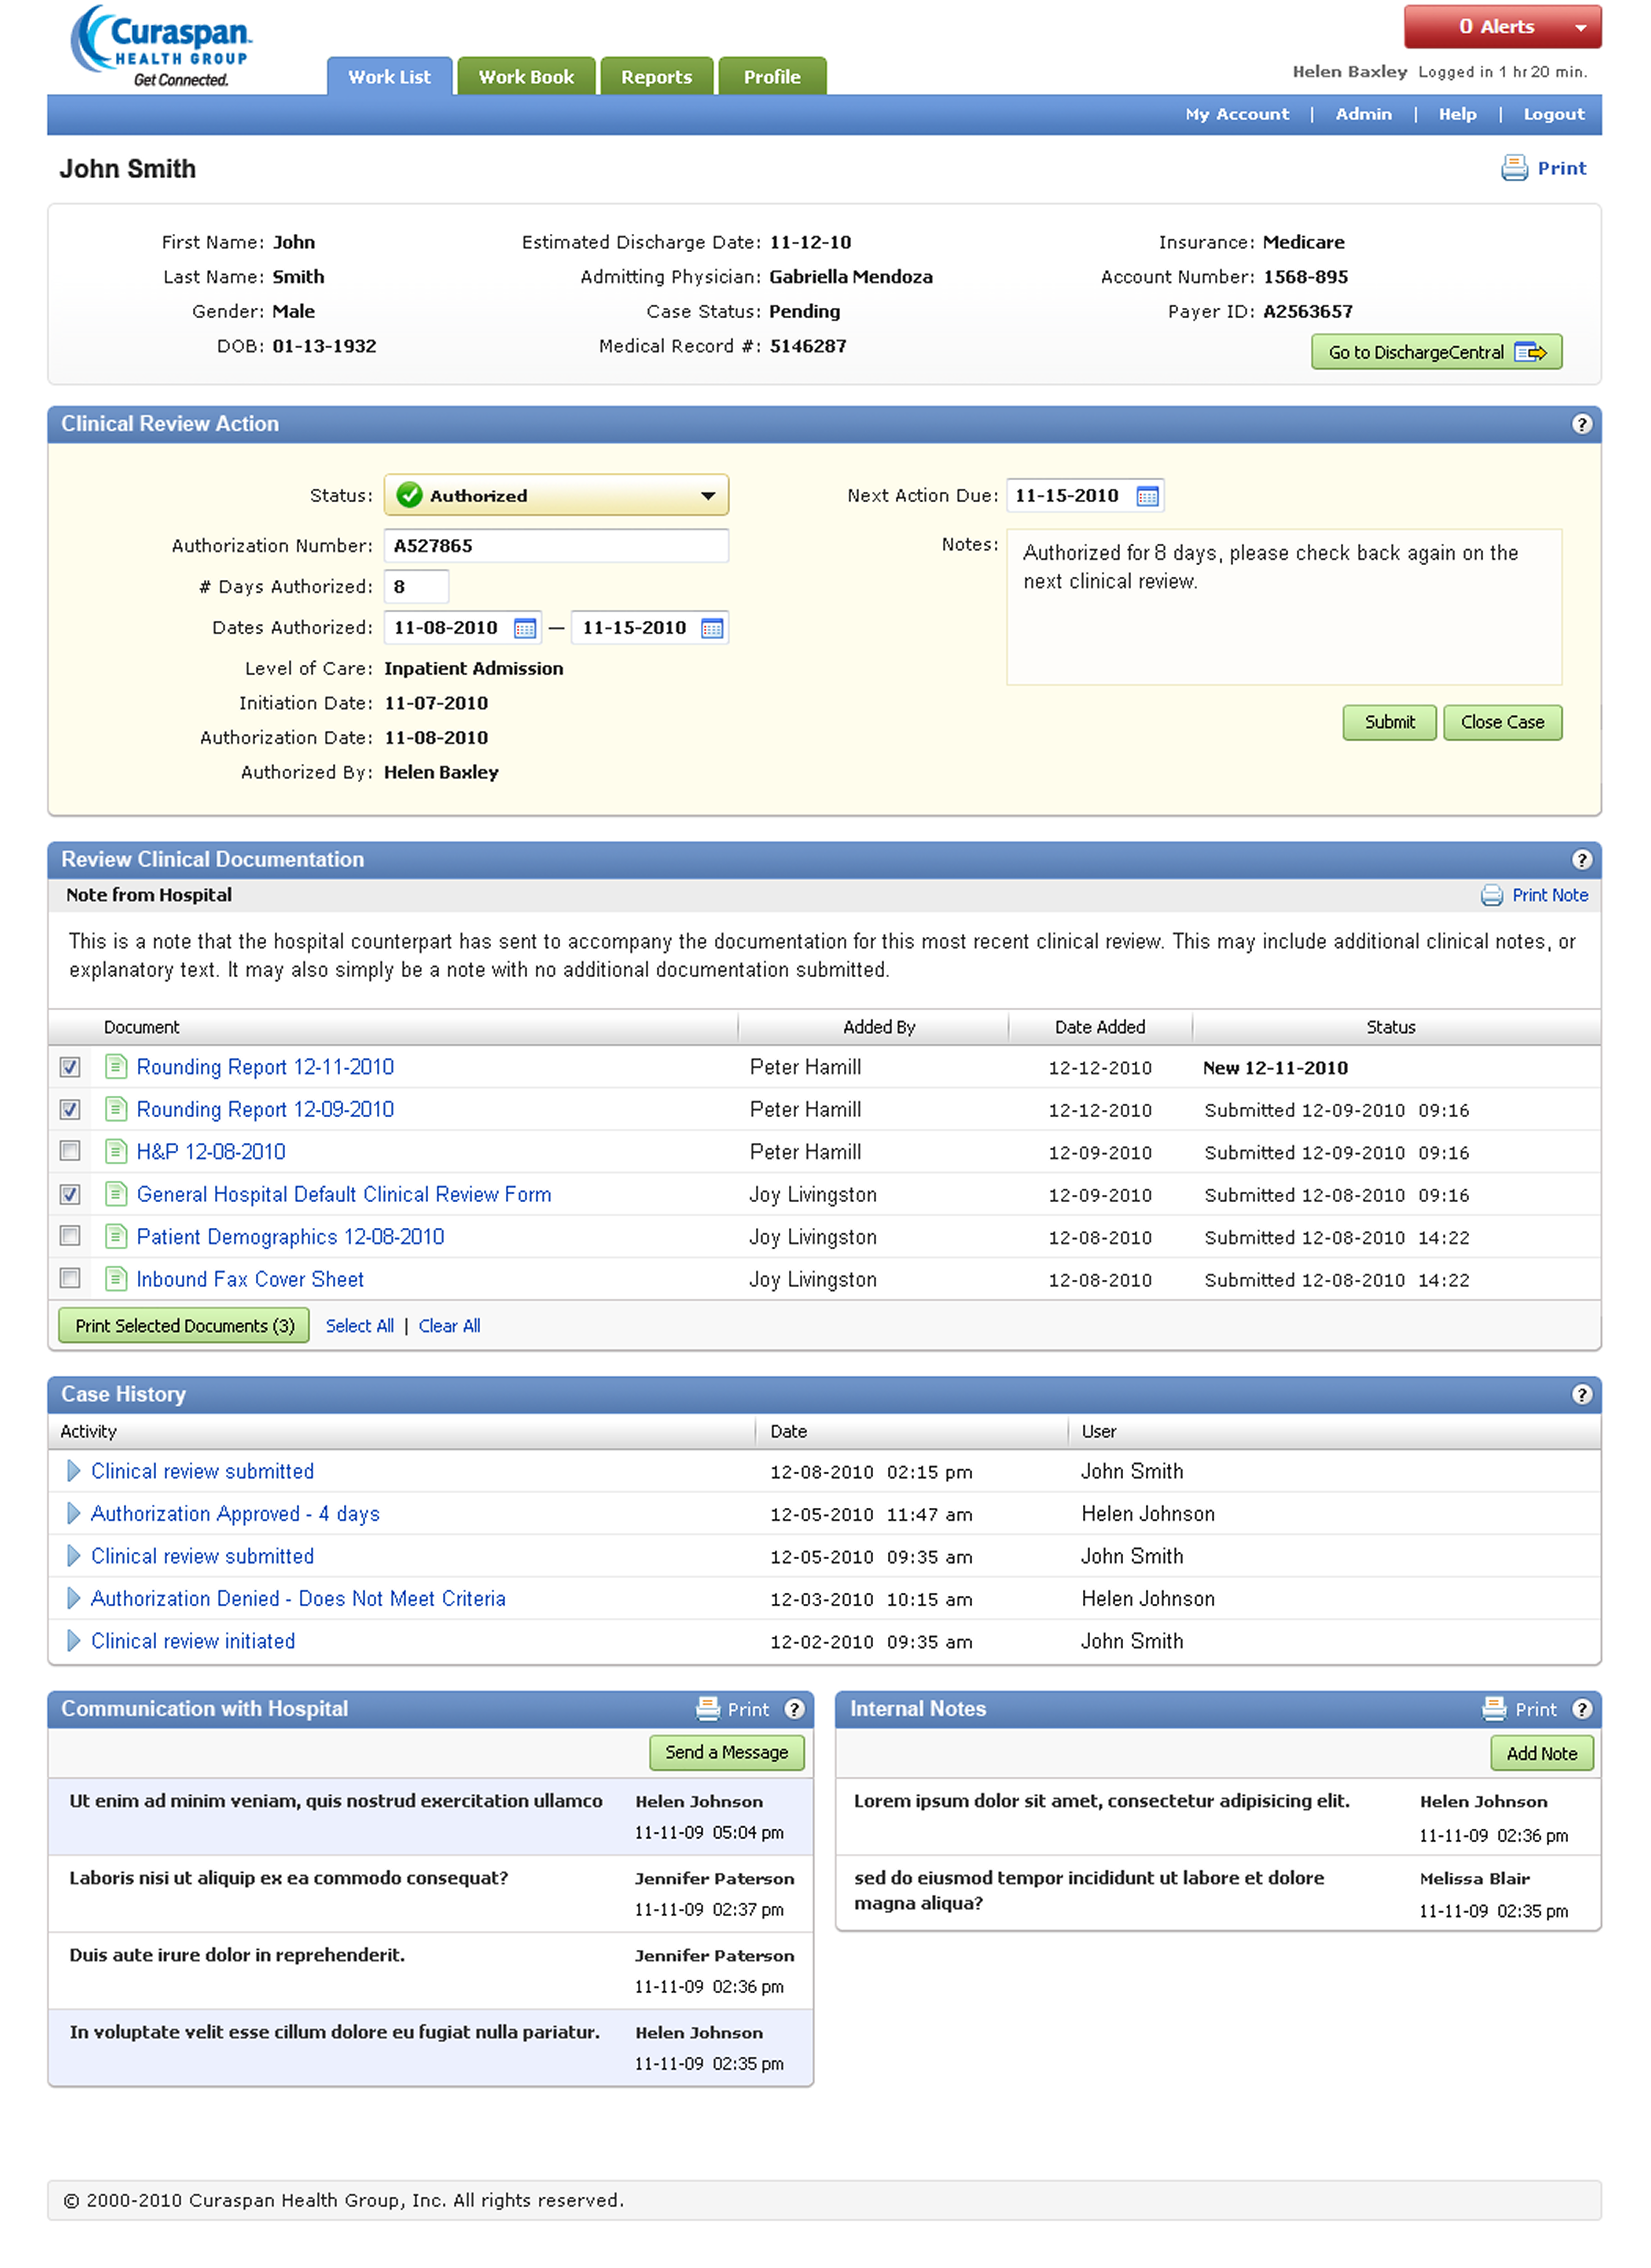Click the Select All documents link
The width and height of the screenshot is (1651, 2268).
point(359,1325)
